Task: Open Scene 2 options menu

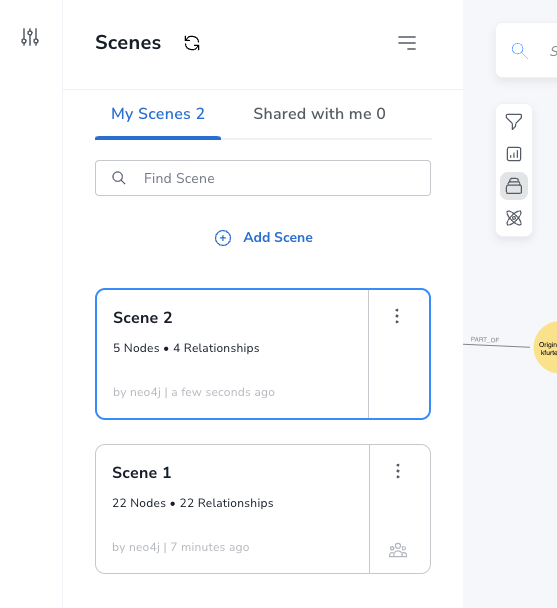Action: (397, 316)
